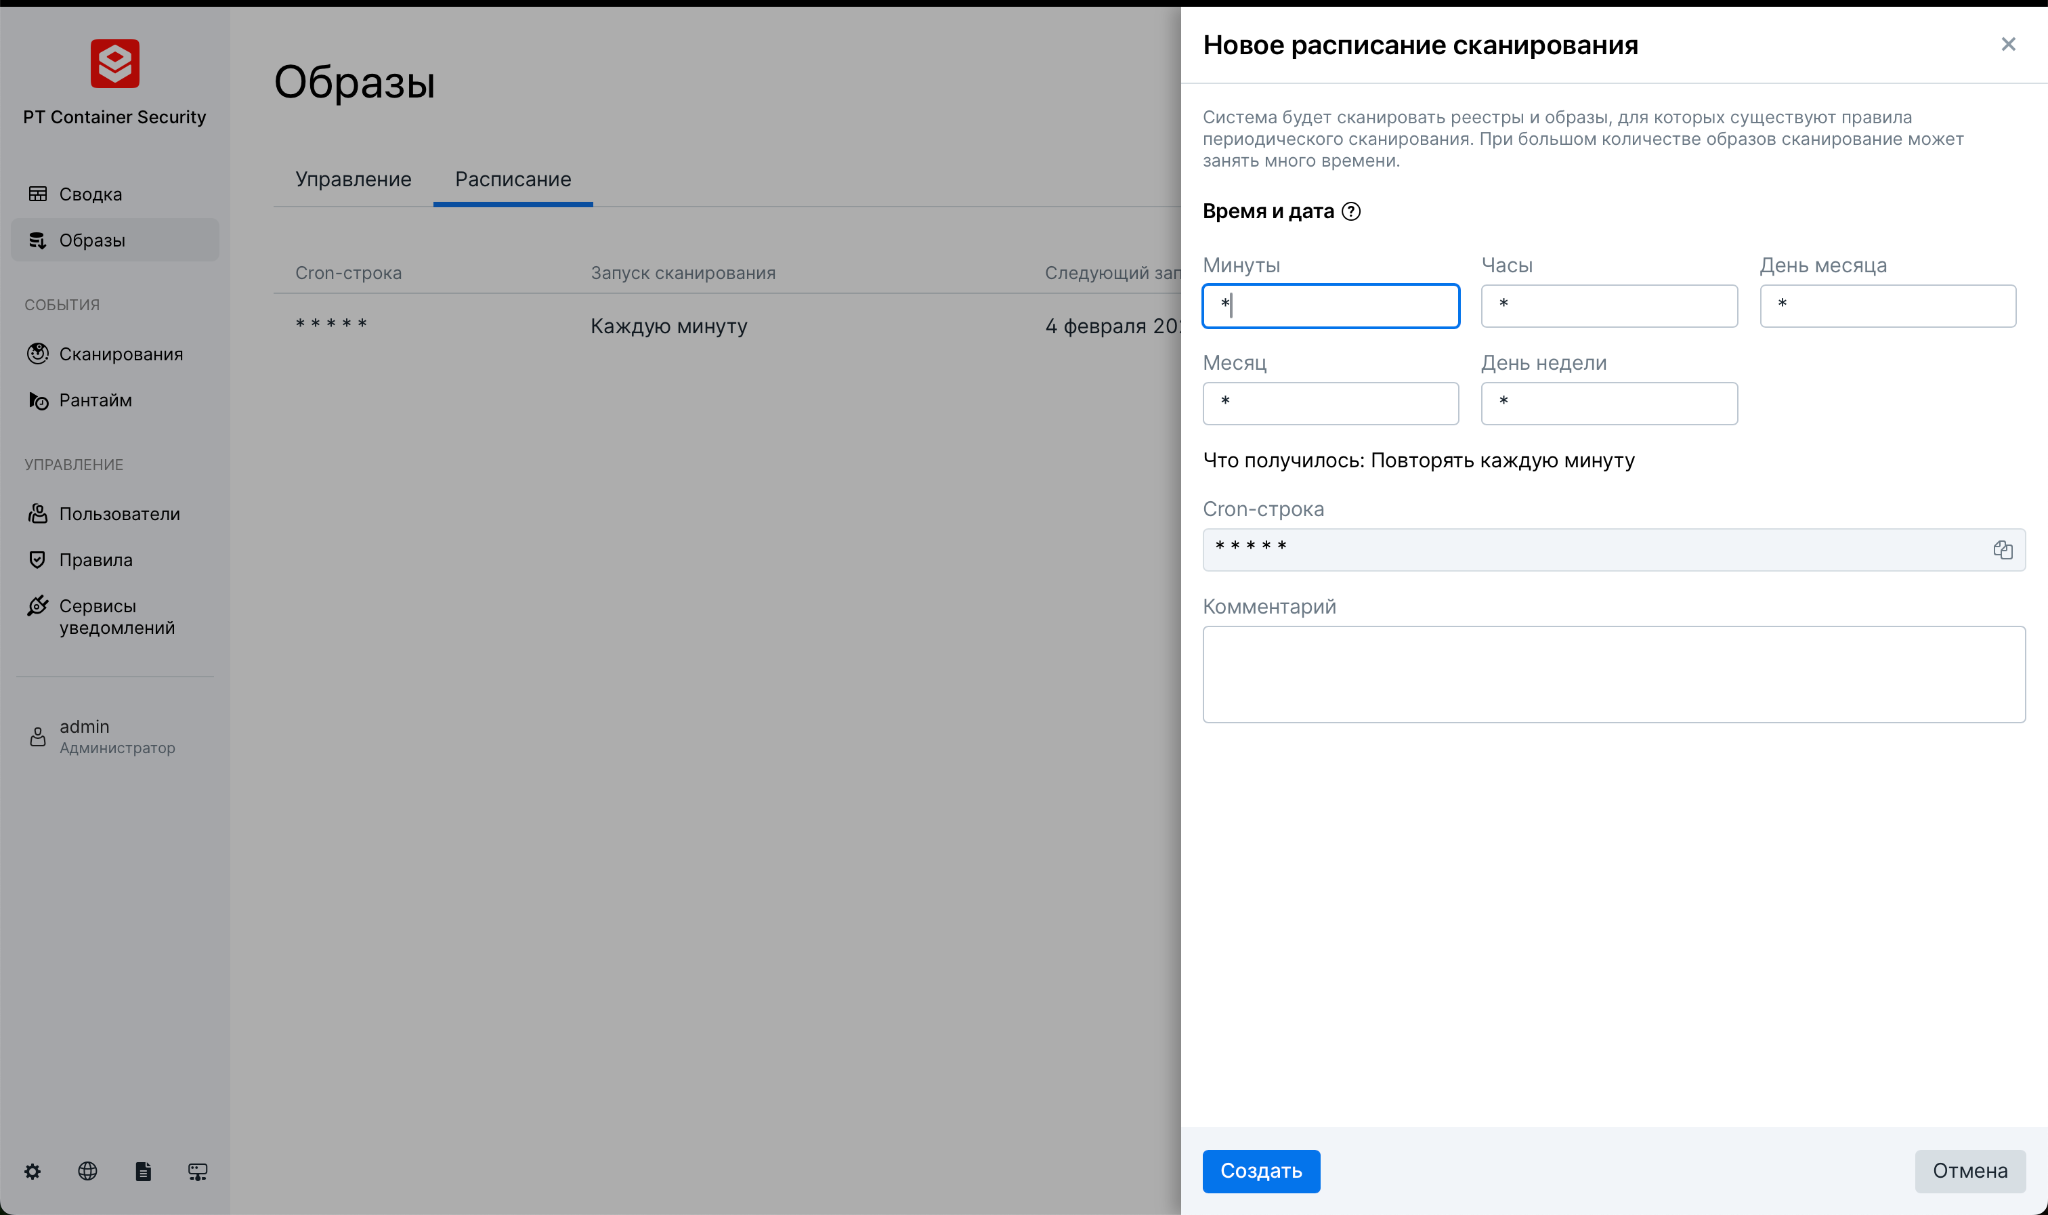Click the monitor icon in sidebar footer

[x=198, y=1171]
